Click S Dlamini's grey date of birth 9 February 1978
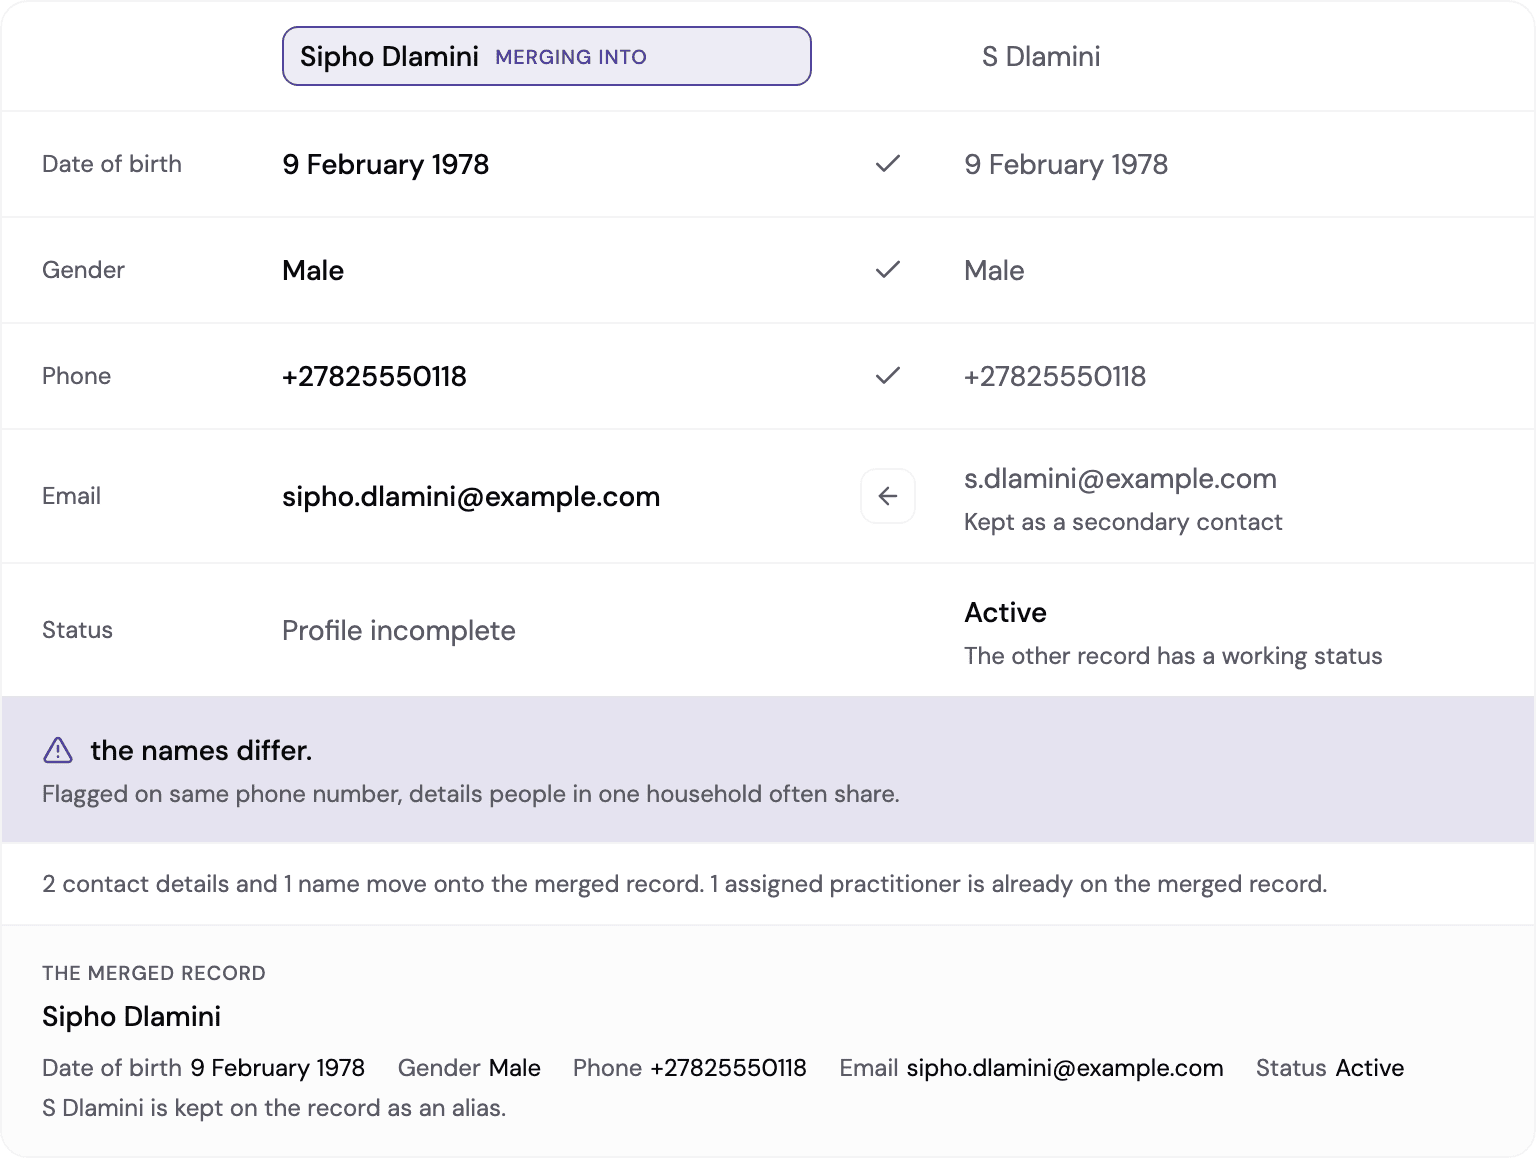1536x1158 pixels. (1066, 164)
